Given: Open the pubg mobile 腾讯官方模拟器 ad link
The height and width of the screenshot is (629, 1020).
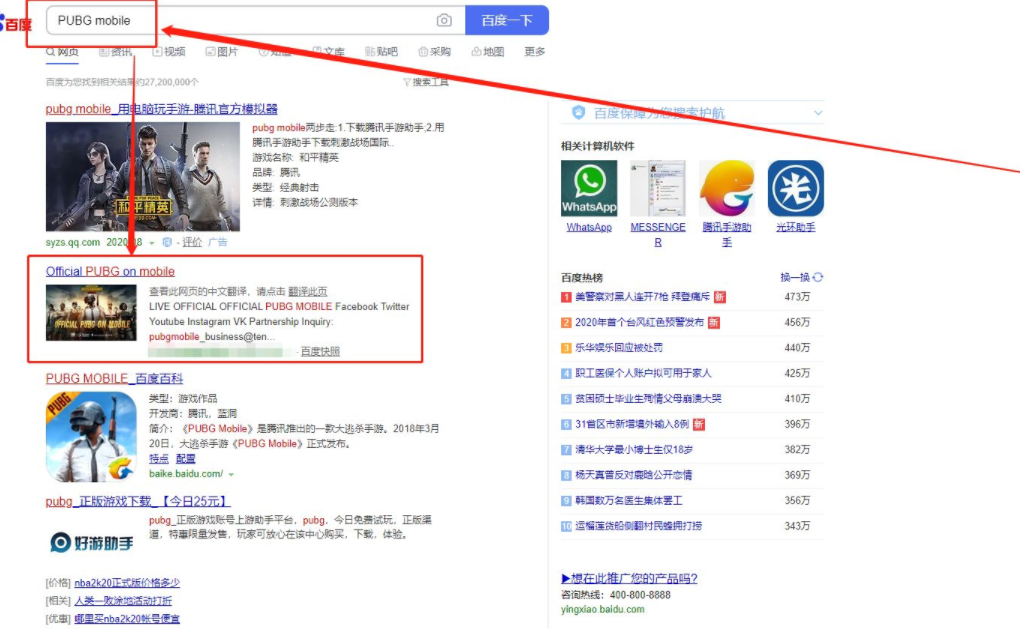Looking at the screenshot, I should pyautogui.click(x=161, y=109).
